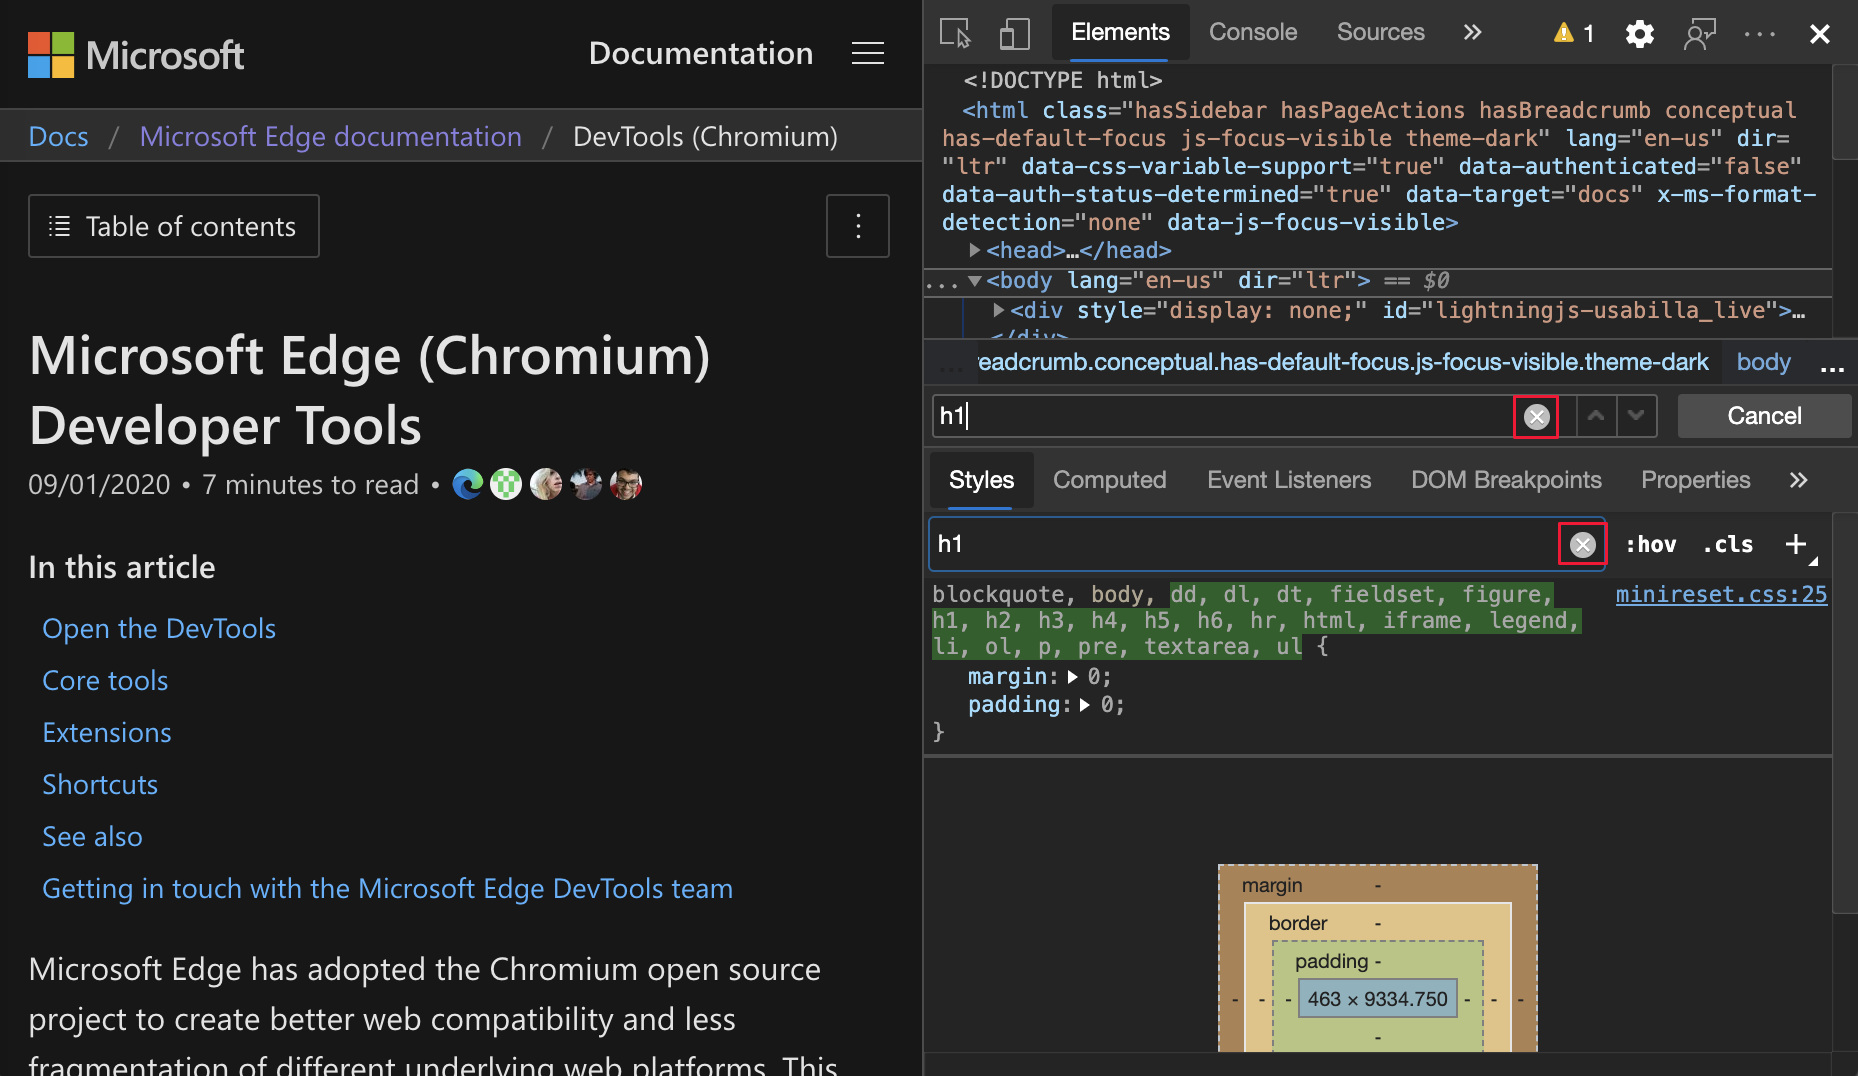Open Getting in touch with DevTools team link
This screenshot has height=1076, width=1858.
click(387, 888)
